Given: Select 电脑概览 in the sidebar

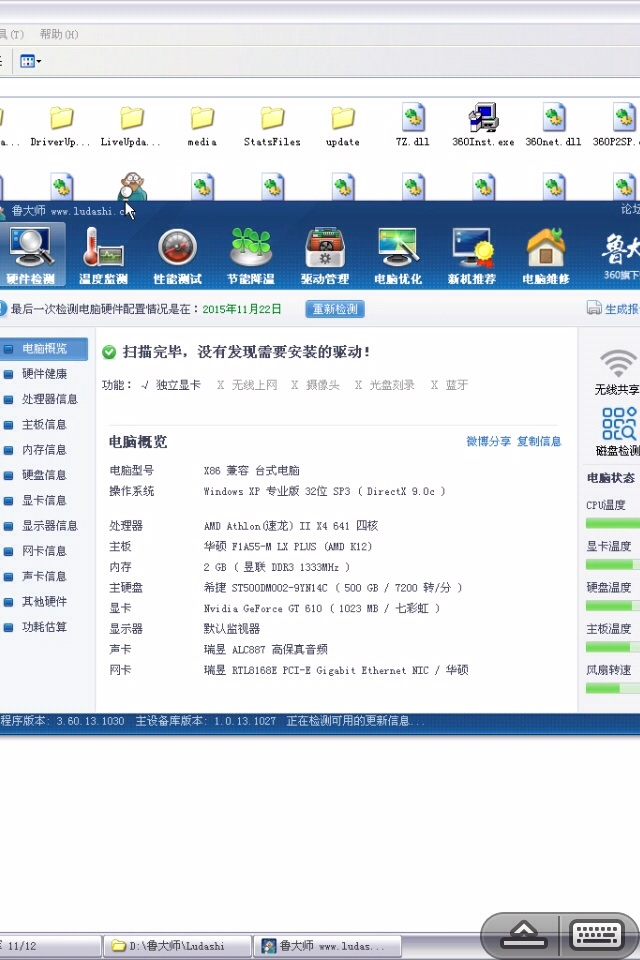Looking at the screenshot, I should tap(43, 349).
